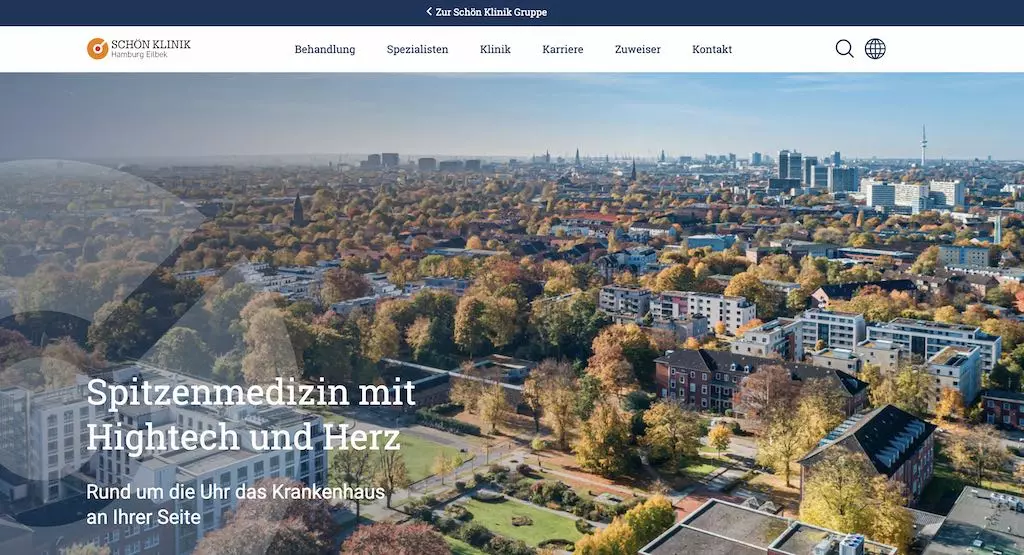Viewport: 1024px width, 555px height.
Task: Click the back chevron before Zur Schön Klinik Gruppe
Action: [x=429, y=12]
